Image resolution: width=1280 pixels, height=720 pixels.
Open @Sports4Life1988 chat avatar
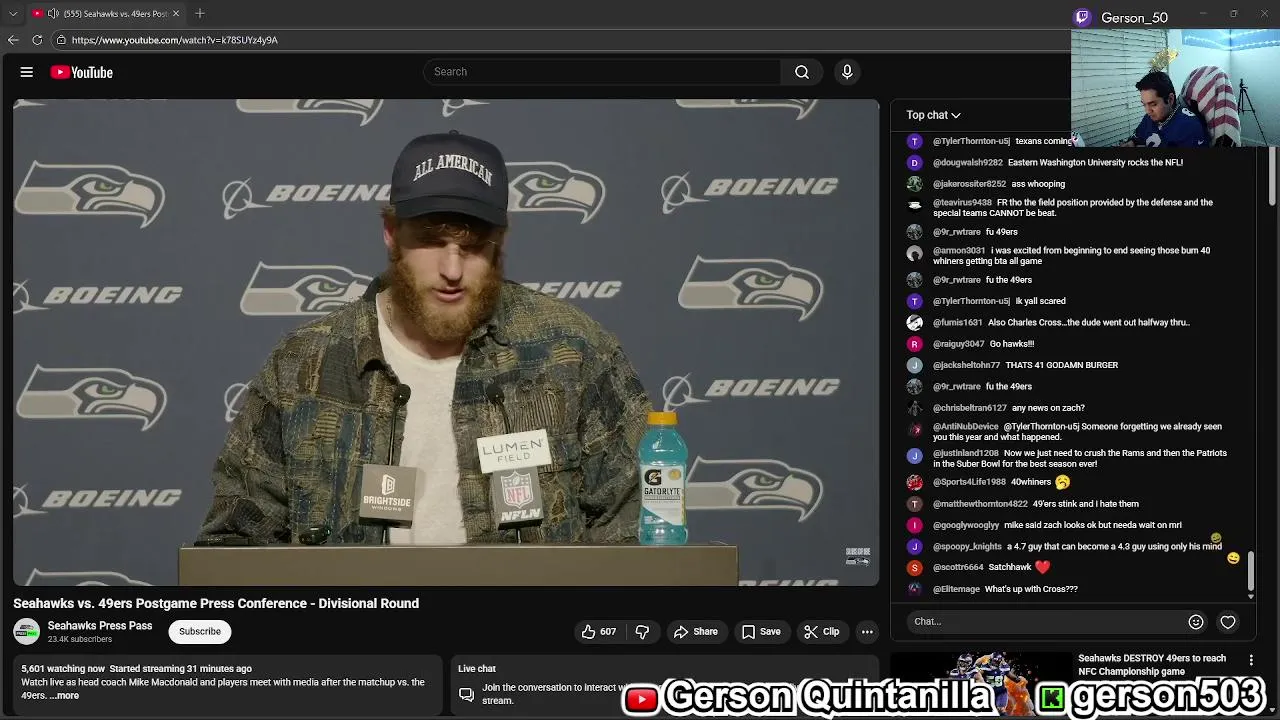[914, 482]
